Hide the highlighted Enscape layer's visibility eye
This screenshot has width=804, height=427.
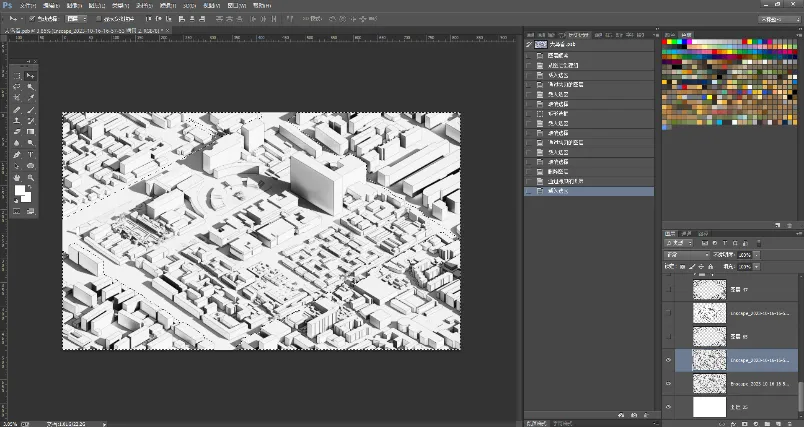[x=668, y=360]
